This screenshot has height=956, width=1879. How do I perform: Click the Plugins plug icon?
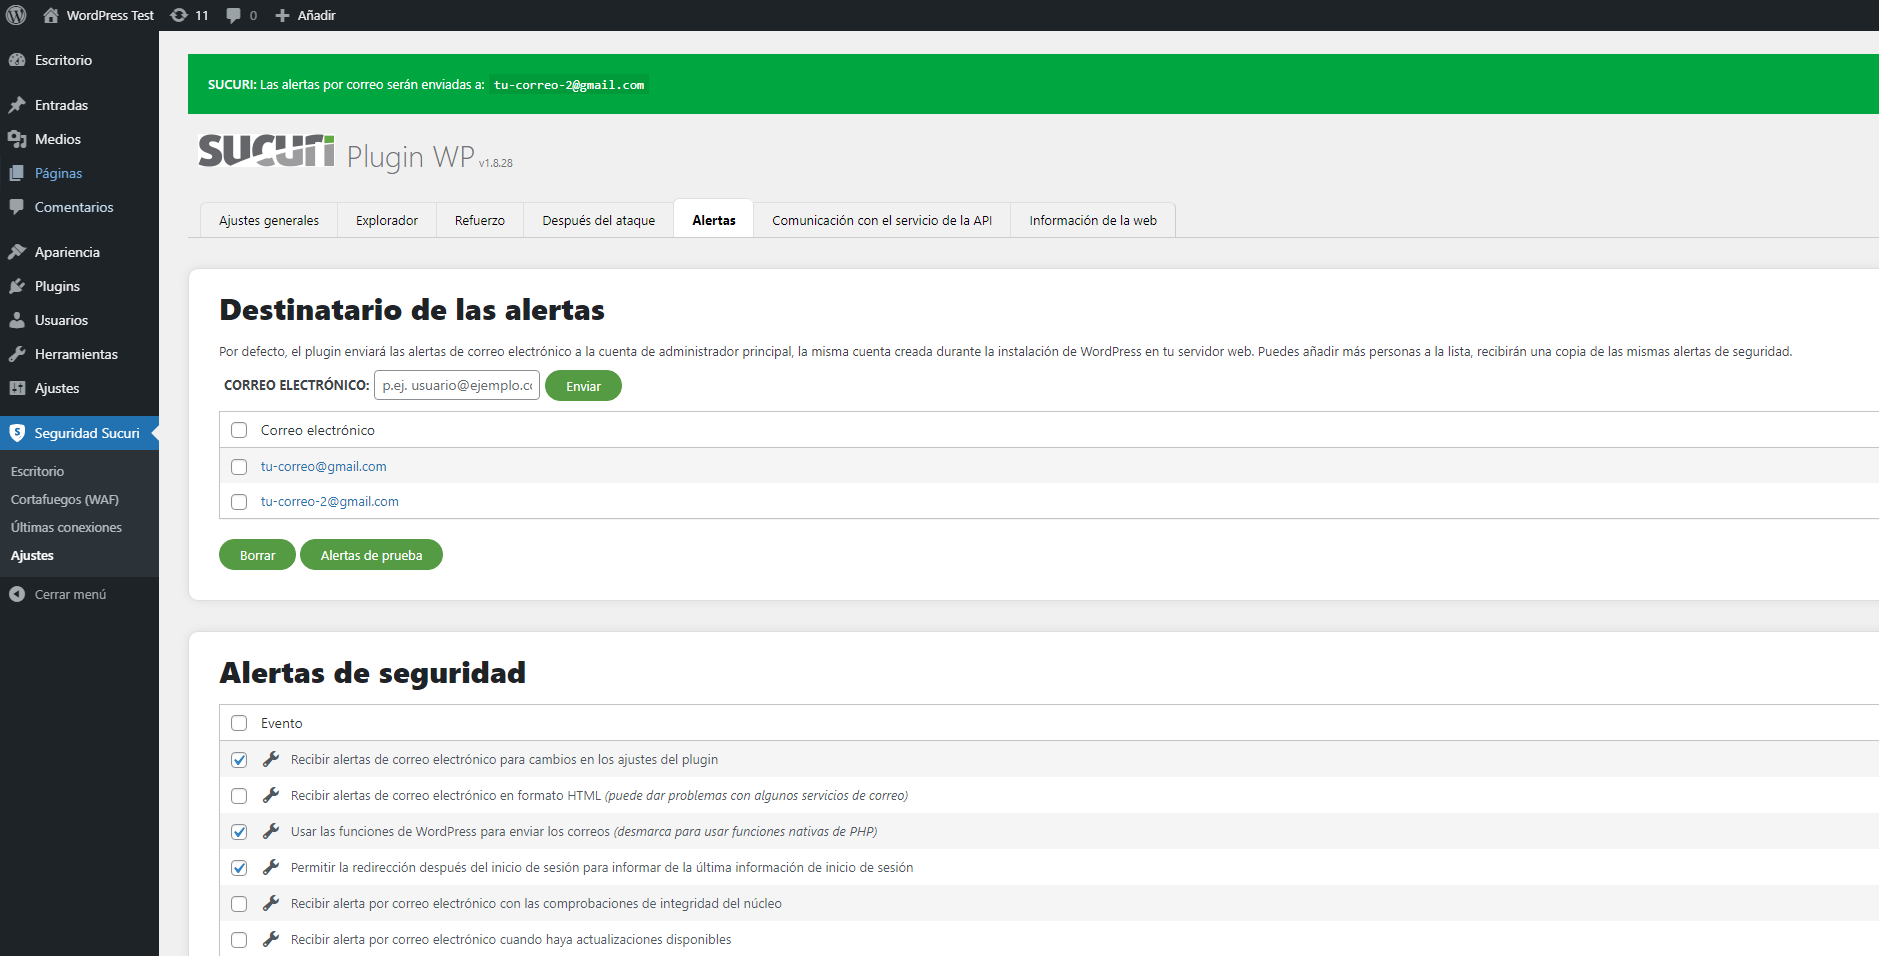(x=17, y=286)
